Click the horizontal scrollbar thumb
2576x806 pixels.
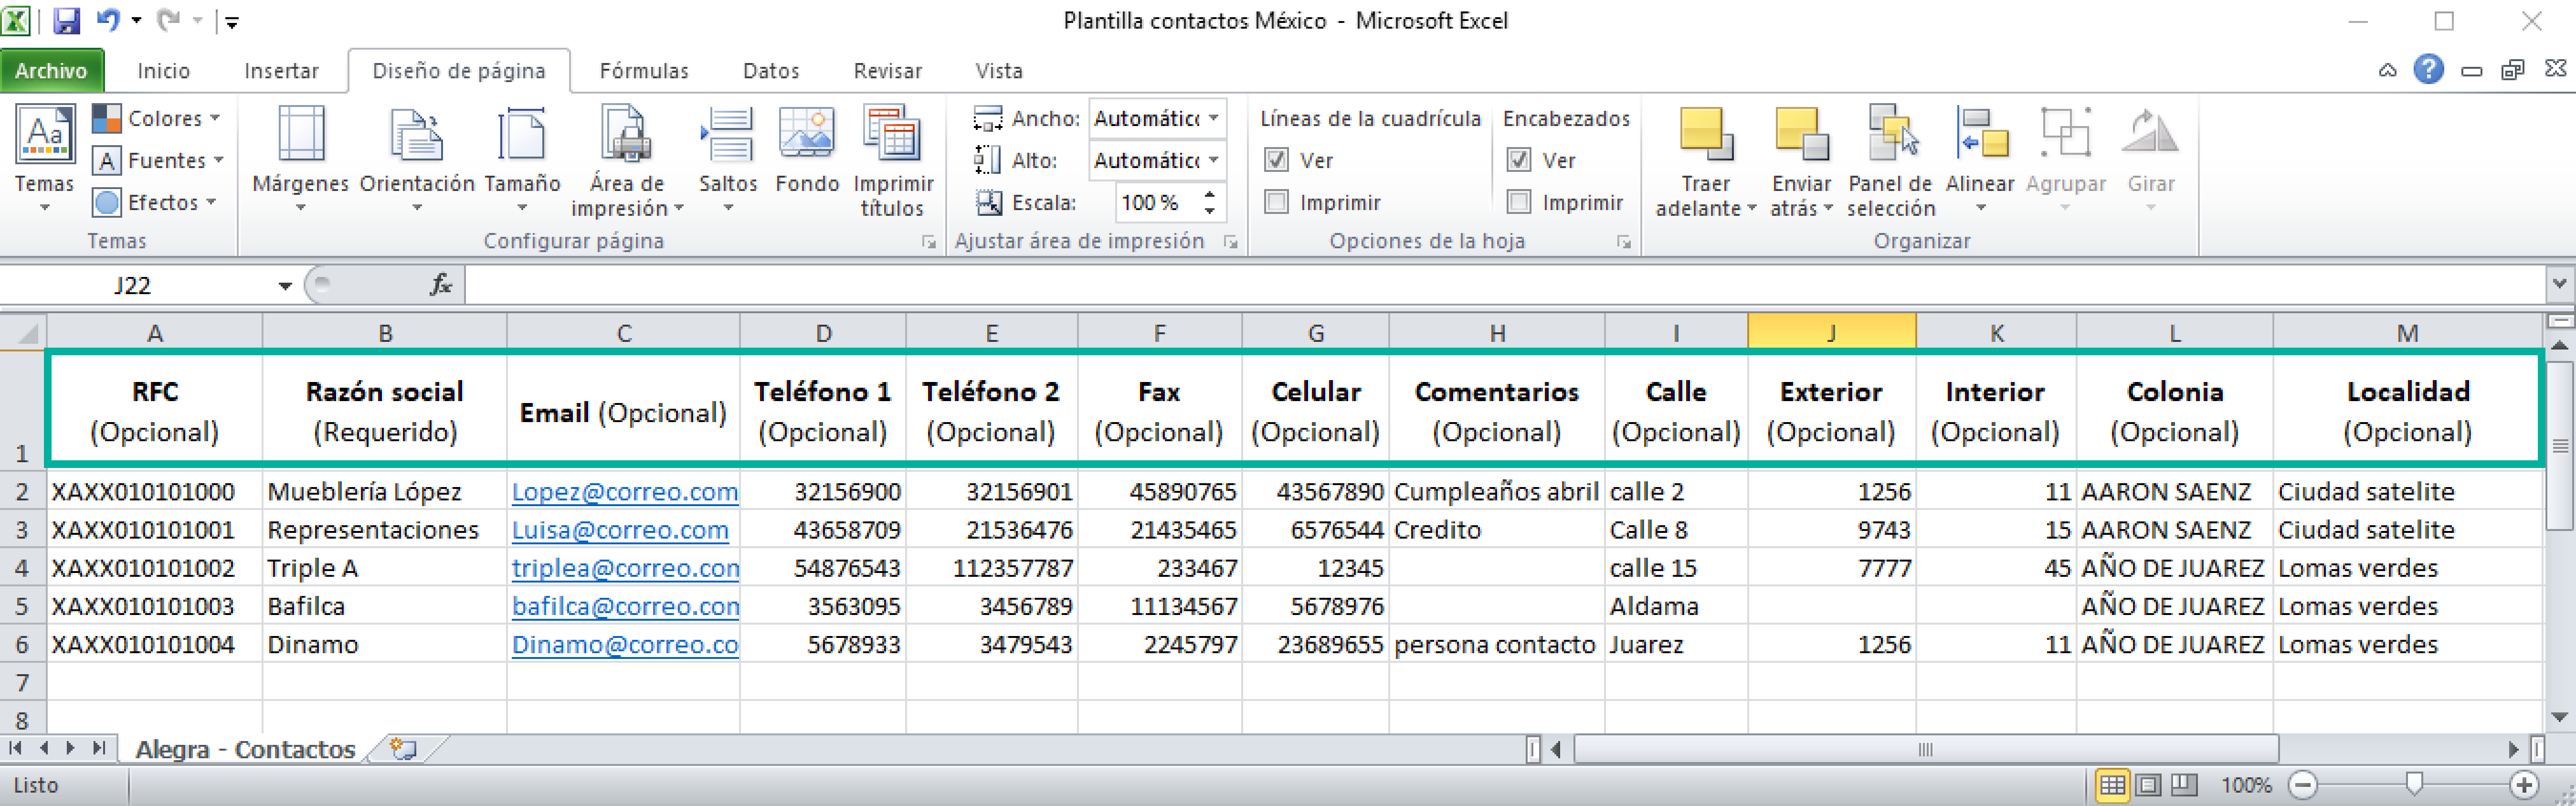1926,749
